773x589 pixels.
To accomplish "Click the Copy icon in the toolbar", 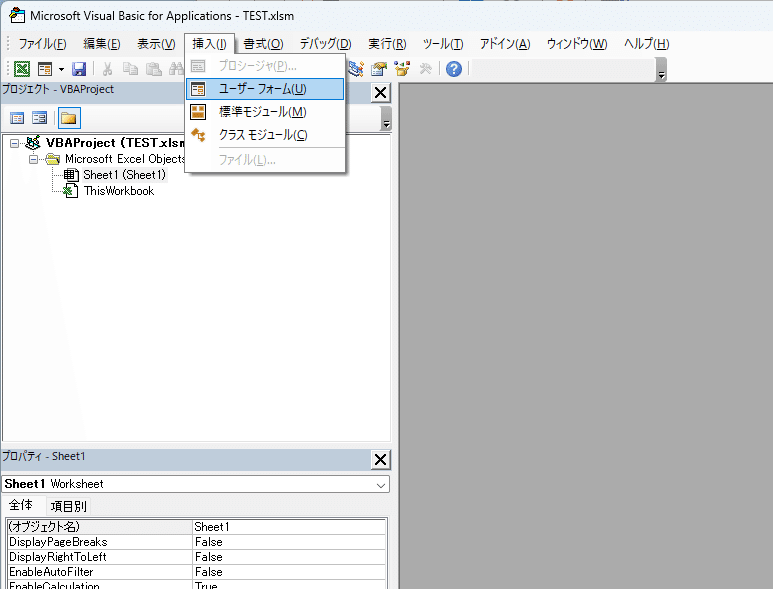I will (x=131, y=69).
